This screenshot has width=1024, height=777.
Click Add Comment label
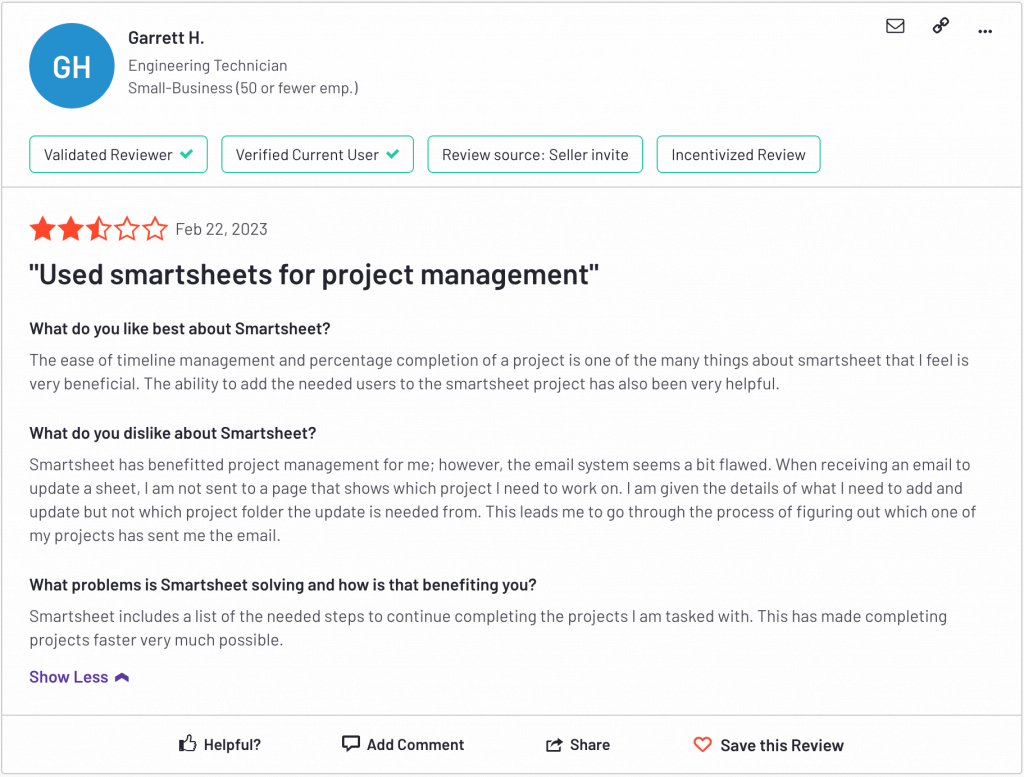(415, 744)
